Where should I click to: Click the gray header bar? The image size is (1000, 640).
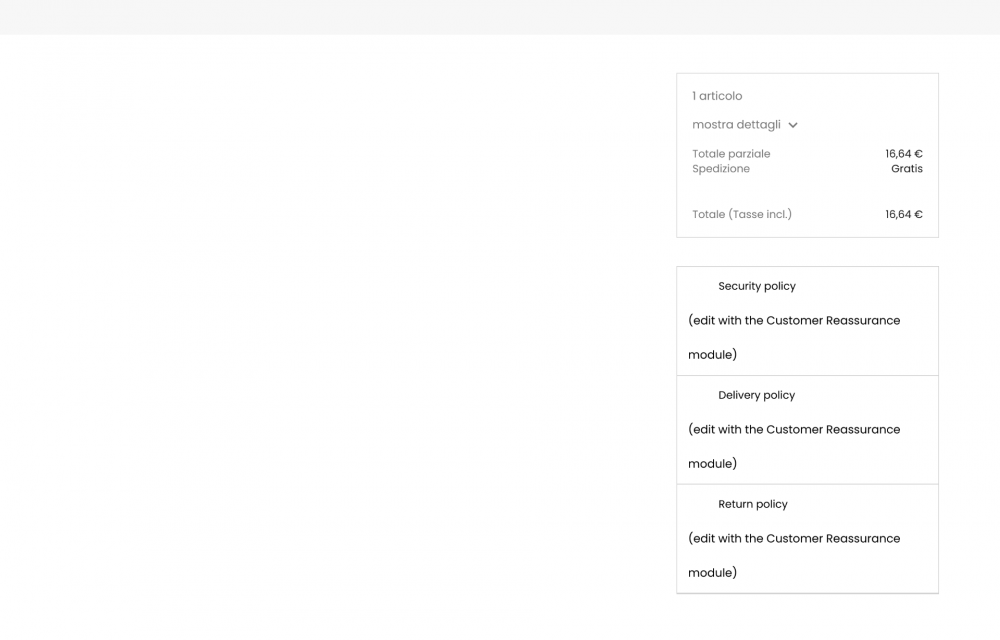[500, 17]
